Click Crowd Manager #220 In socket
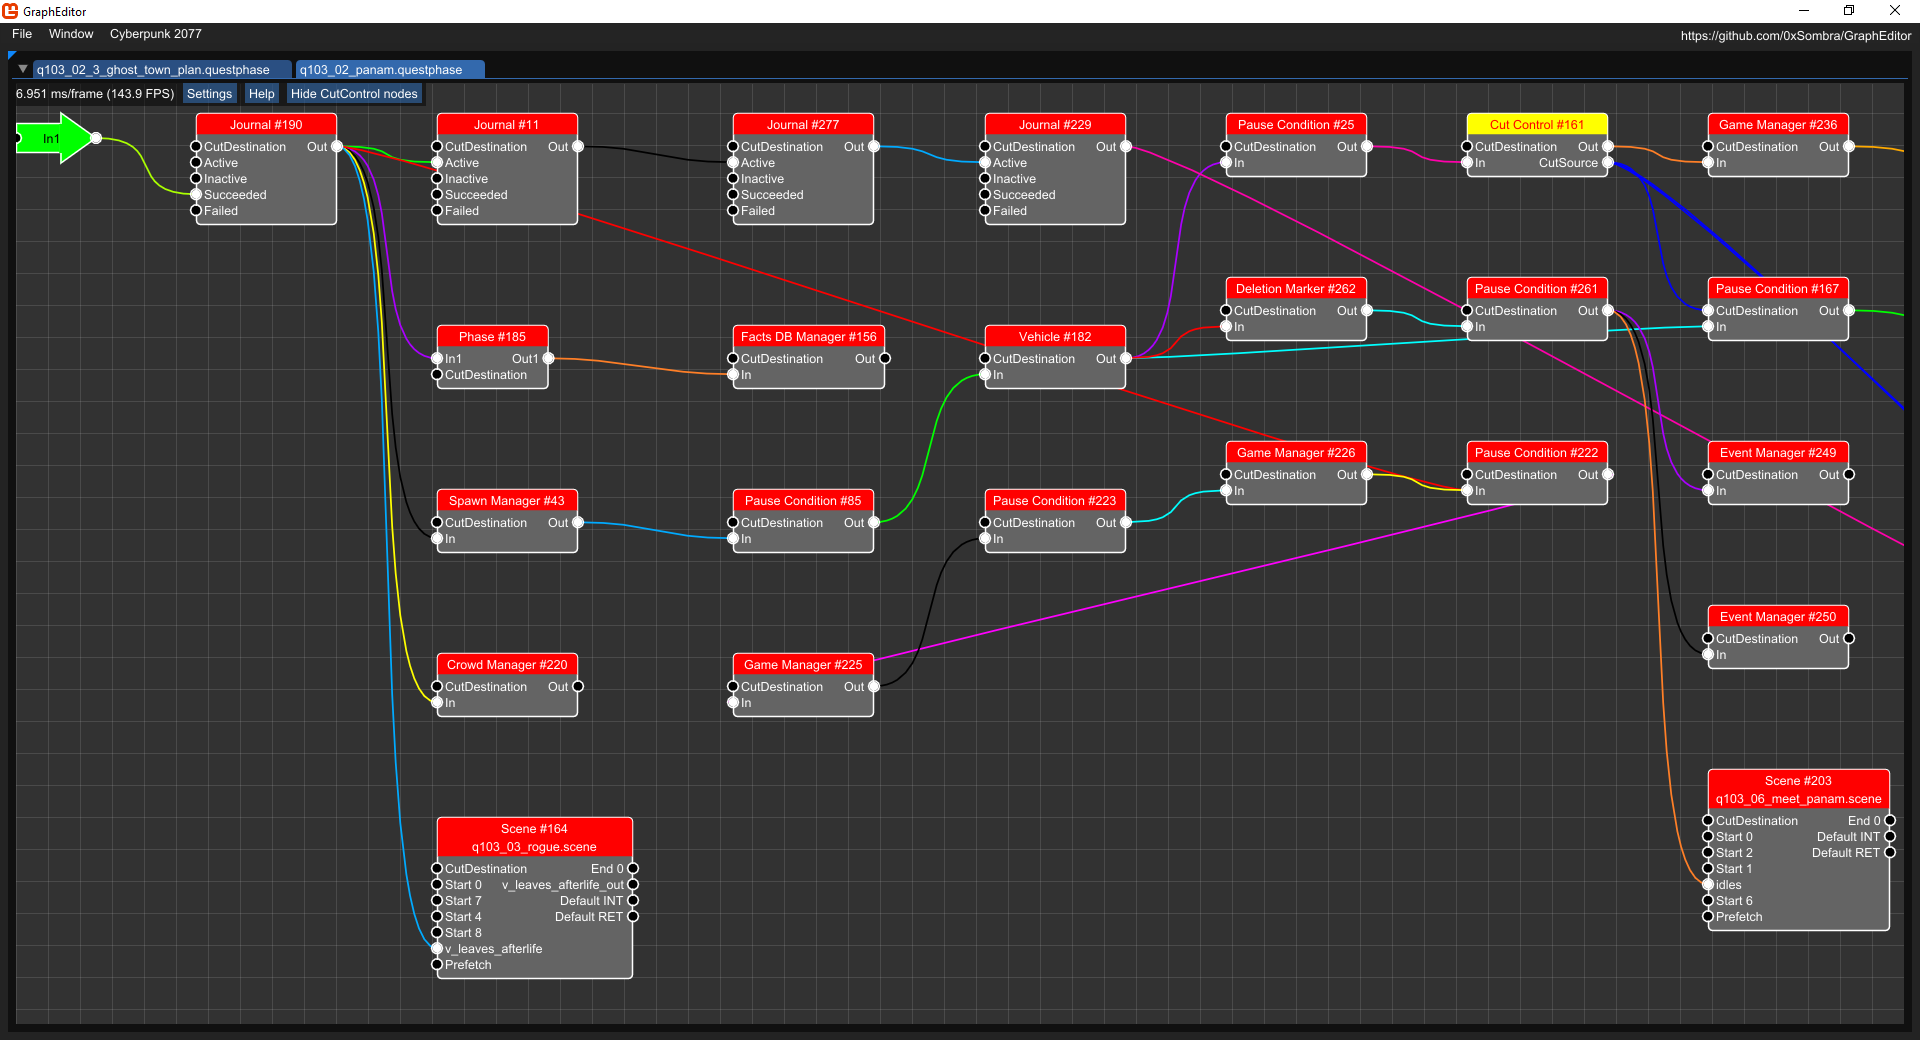Screen dimensions: 1920x1040 coord(437,703)
